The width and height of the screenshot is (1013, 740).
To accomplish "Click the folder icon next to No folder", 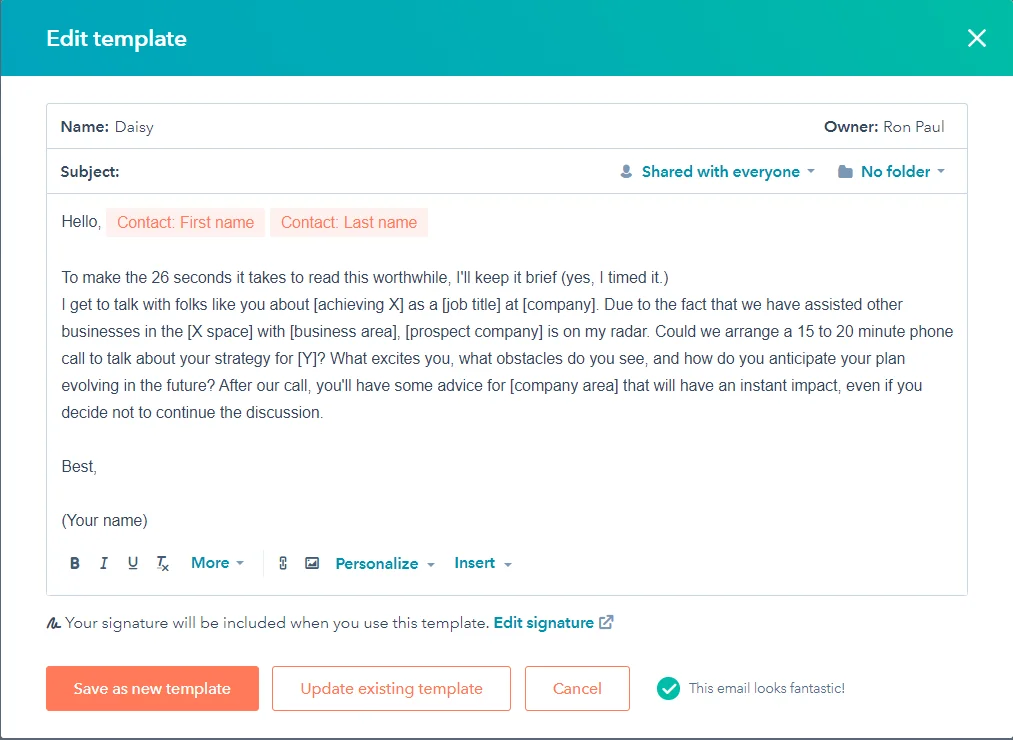I will click(846, 171).
